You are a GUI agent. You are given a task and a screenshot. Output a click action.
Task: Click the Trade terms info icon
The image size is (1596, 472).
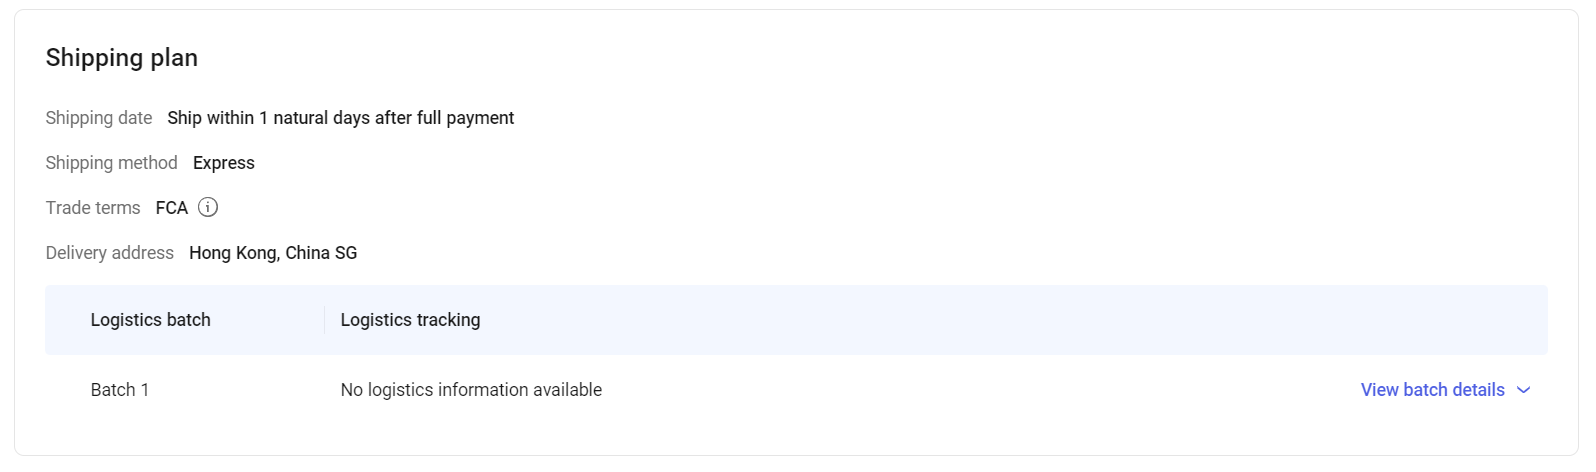click(x=208, y=208)
